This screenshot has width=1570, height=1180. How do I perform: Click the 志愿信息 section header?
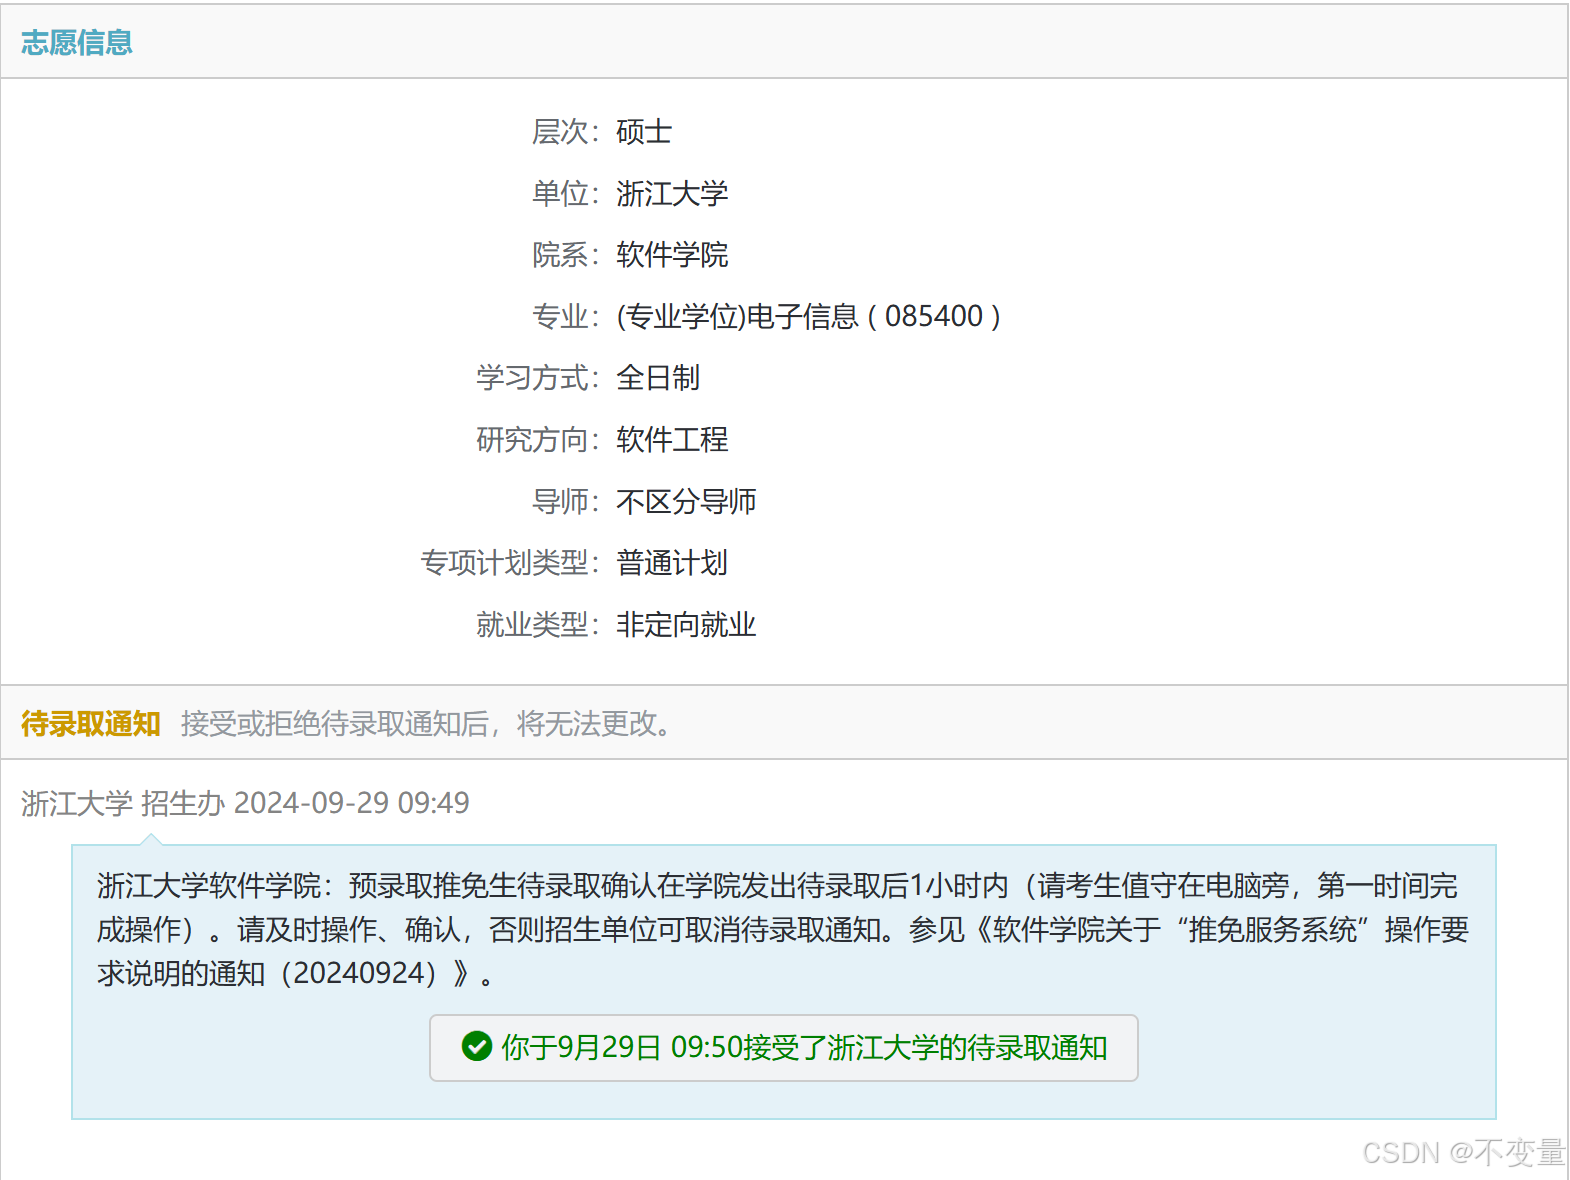click(77, 42)
